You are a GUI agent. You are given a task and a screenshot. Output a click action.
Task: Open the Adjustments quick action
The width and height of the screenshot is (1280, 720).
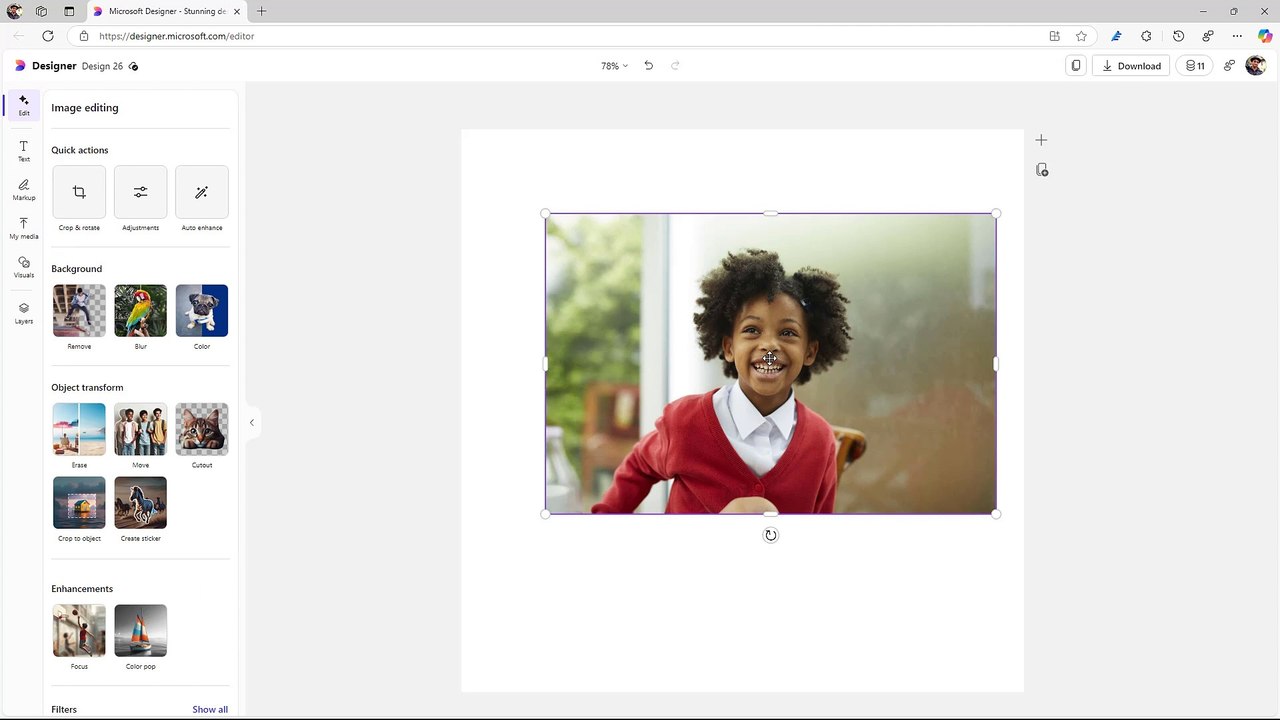(x=140, y=192)
